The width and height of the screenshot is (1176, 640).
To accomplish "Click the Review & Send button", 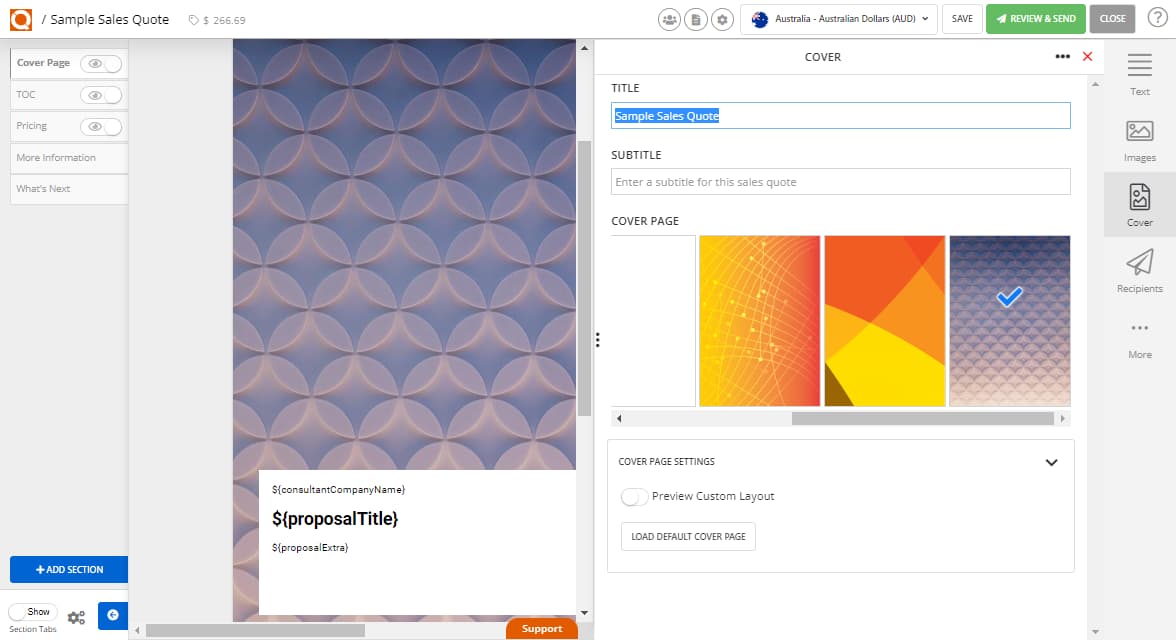I will (x=1035, y=19).
